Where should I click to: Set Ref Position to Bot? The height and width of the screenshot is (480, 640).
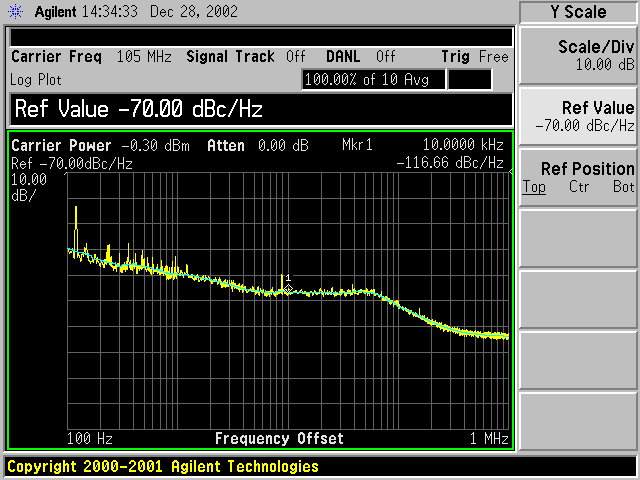pos(623,187)
